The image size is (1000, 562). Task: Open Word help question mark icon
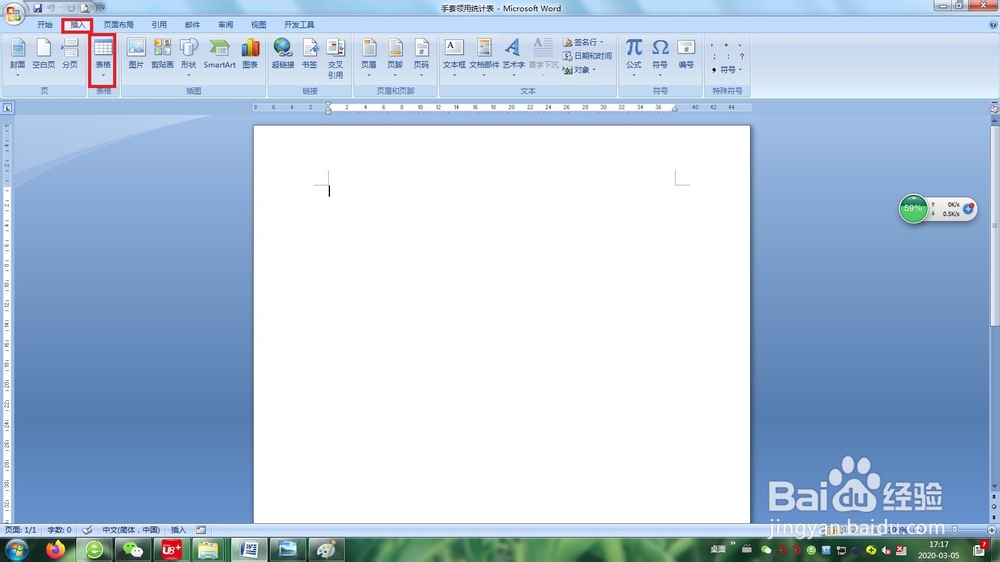(993, 25)
